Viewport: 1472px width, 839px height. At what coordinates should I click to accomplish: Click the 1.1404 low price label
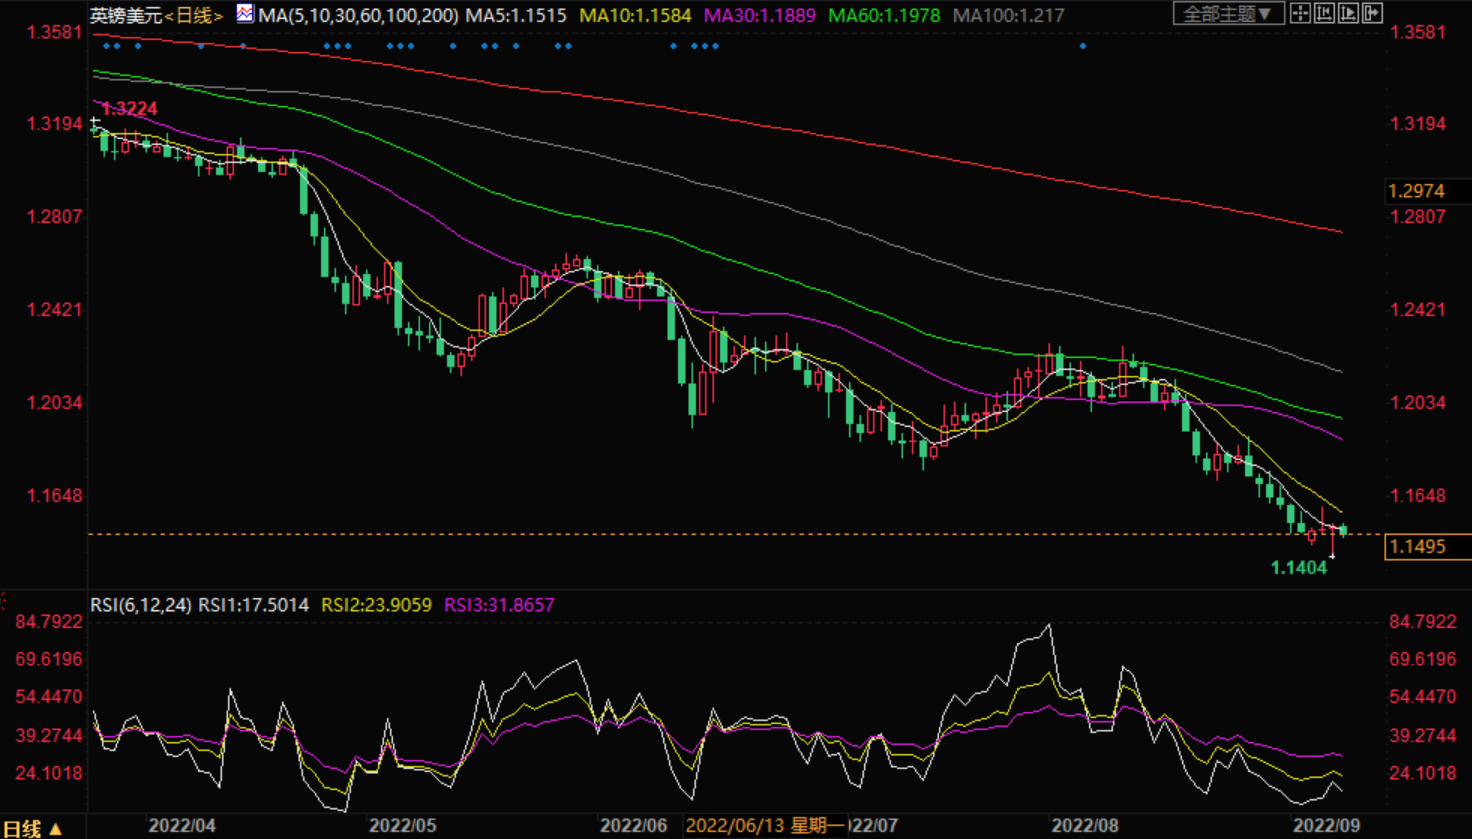1299,568
